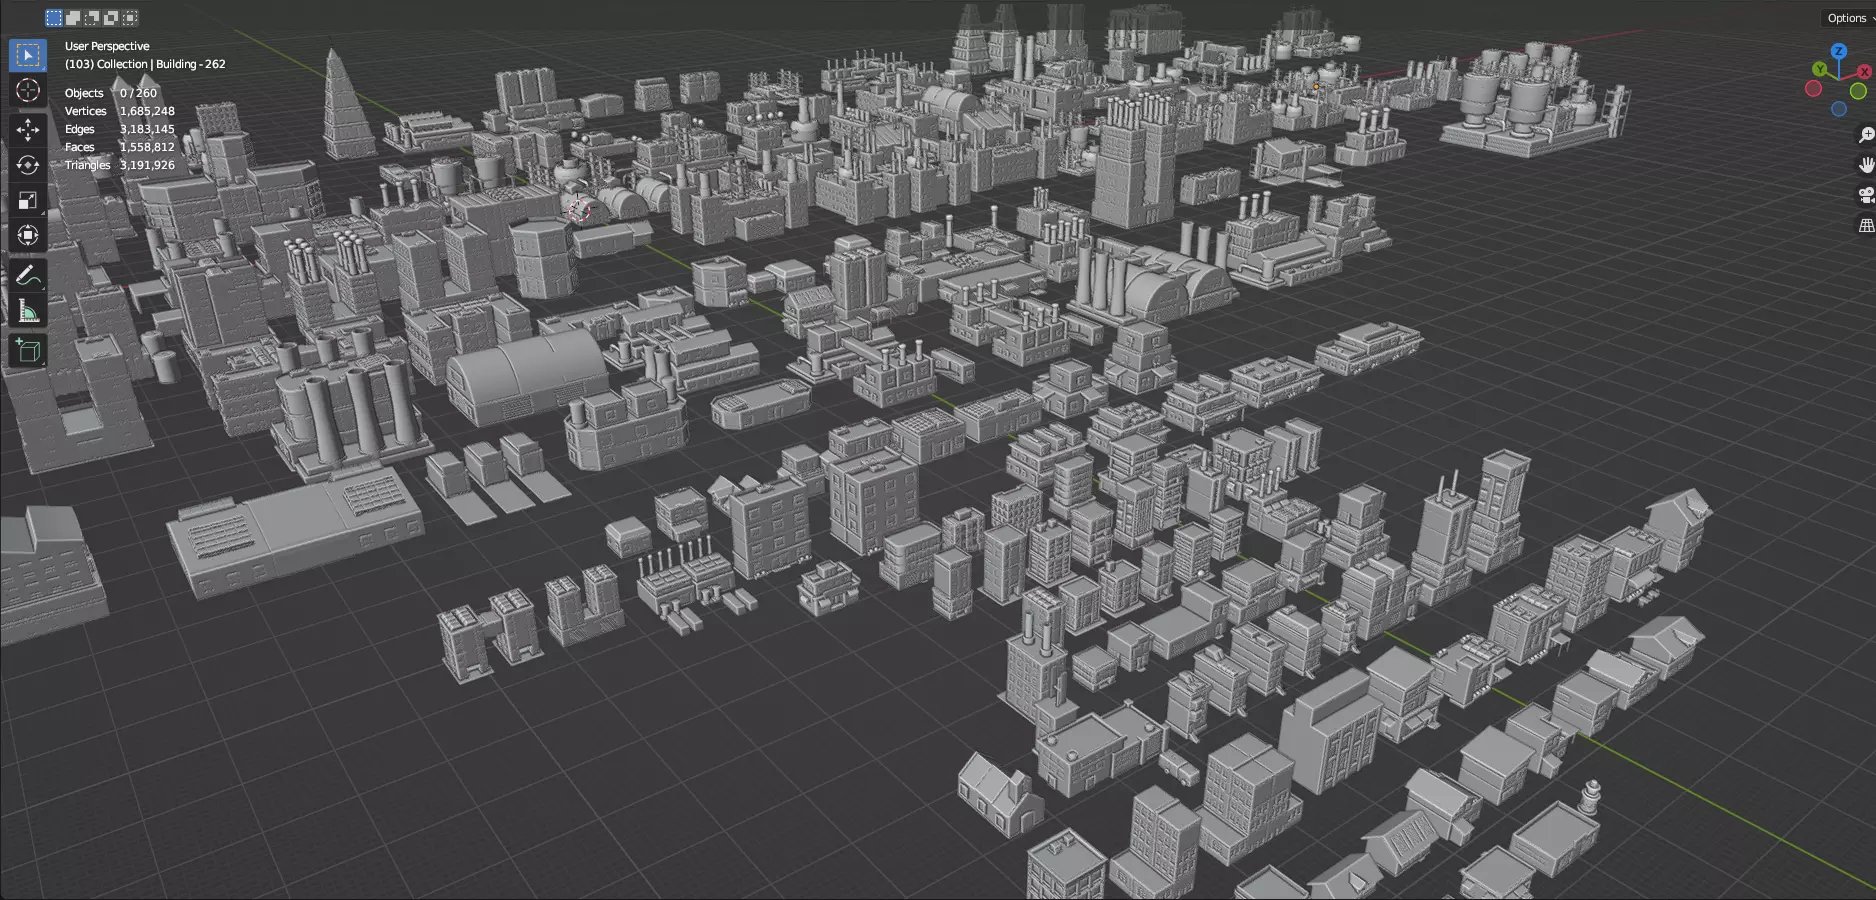Image resolution: width=1876 pixels, height=900 pixels.
Task: Choose the Move tool
Action: 28,130
